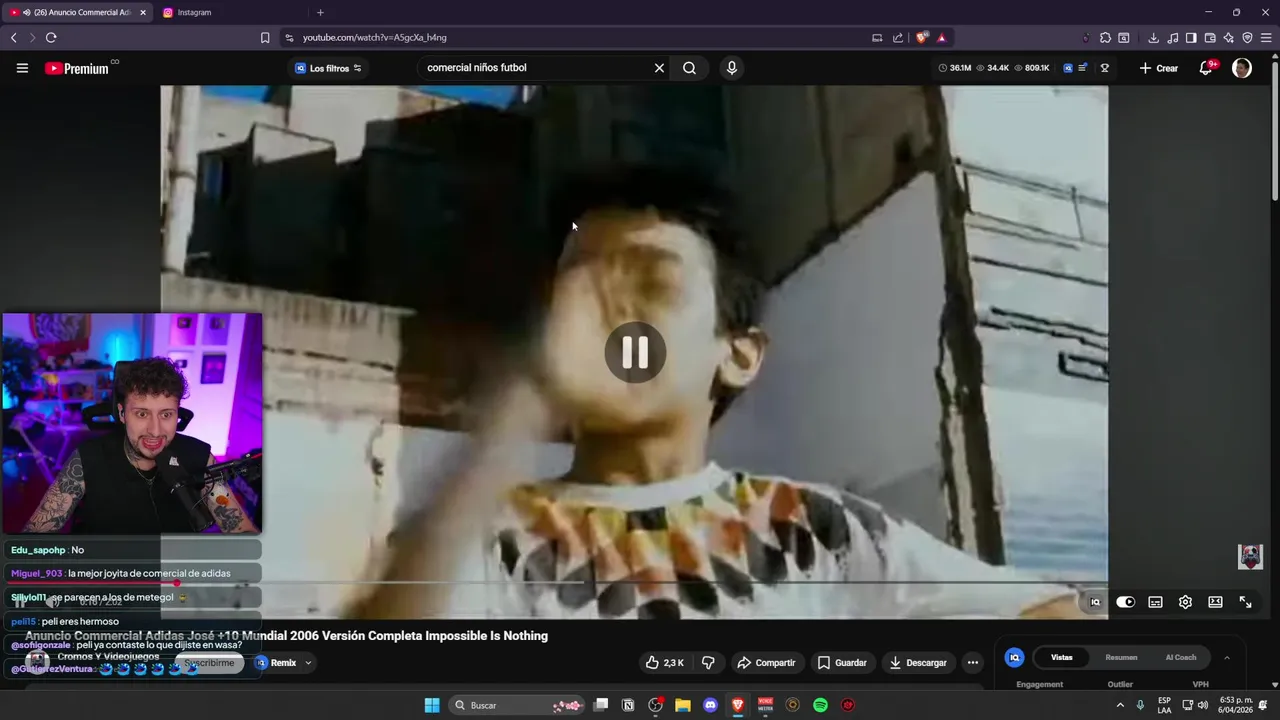Viewport: 1280px width, 720px height.
Task: Open vidIQ list icon in header
Action: 1083,68
